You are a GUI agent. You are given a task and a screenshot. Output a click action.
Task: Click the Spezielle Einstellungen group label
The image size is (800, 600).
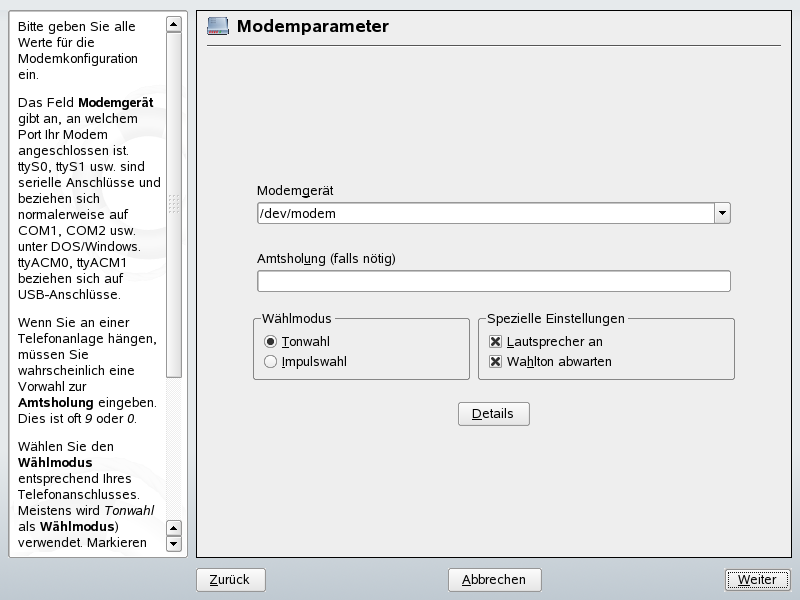(556, 319)
